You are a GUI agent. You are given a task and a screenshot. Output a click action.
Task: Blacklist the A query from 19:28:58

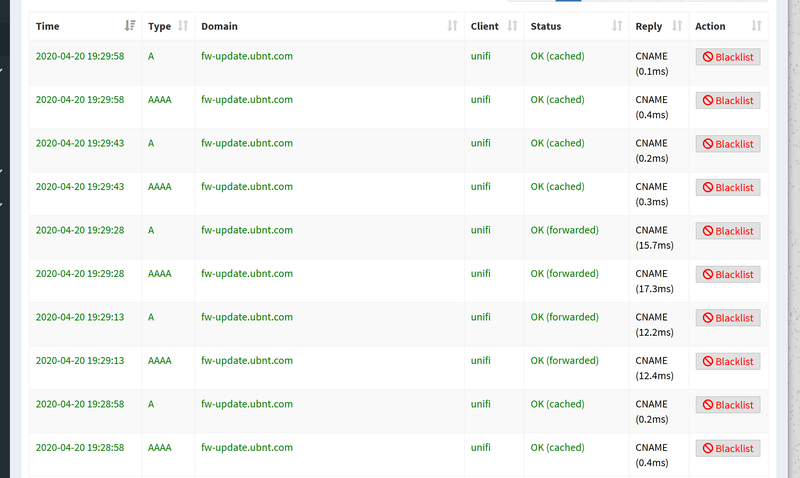pos(728,405)
